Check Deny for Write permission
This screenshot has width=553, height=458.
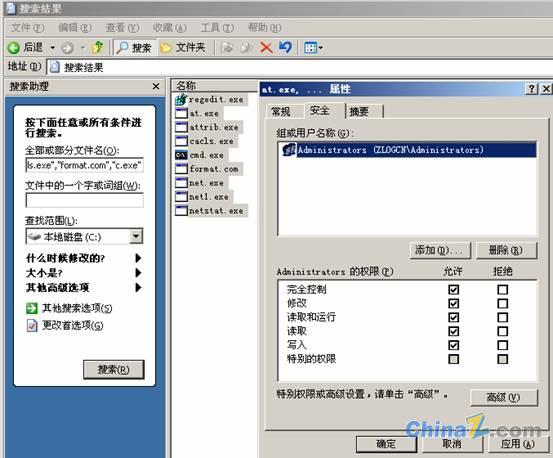pos(503,345)
